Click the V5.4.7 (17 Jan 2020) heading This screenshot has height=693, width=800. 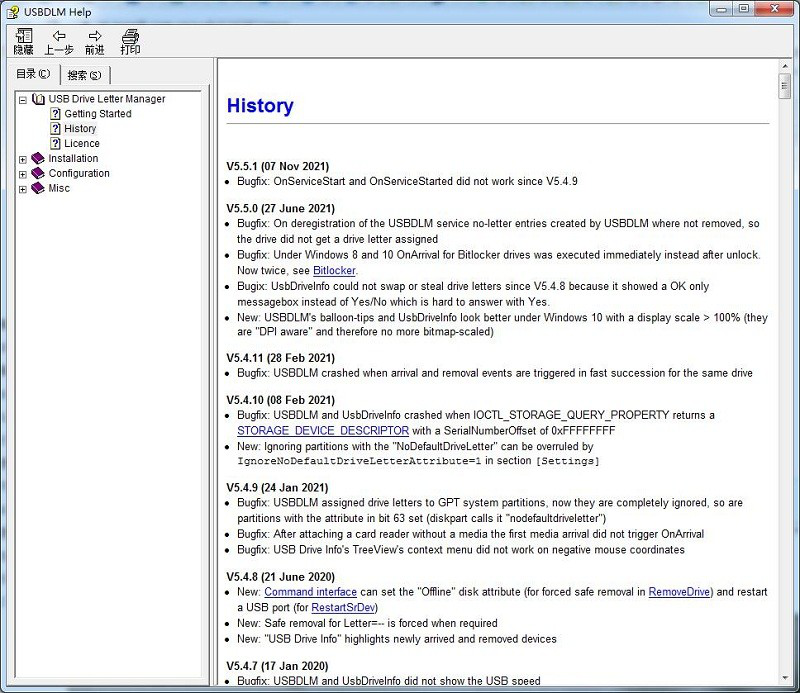278,666
